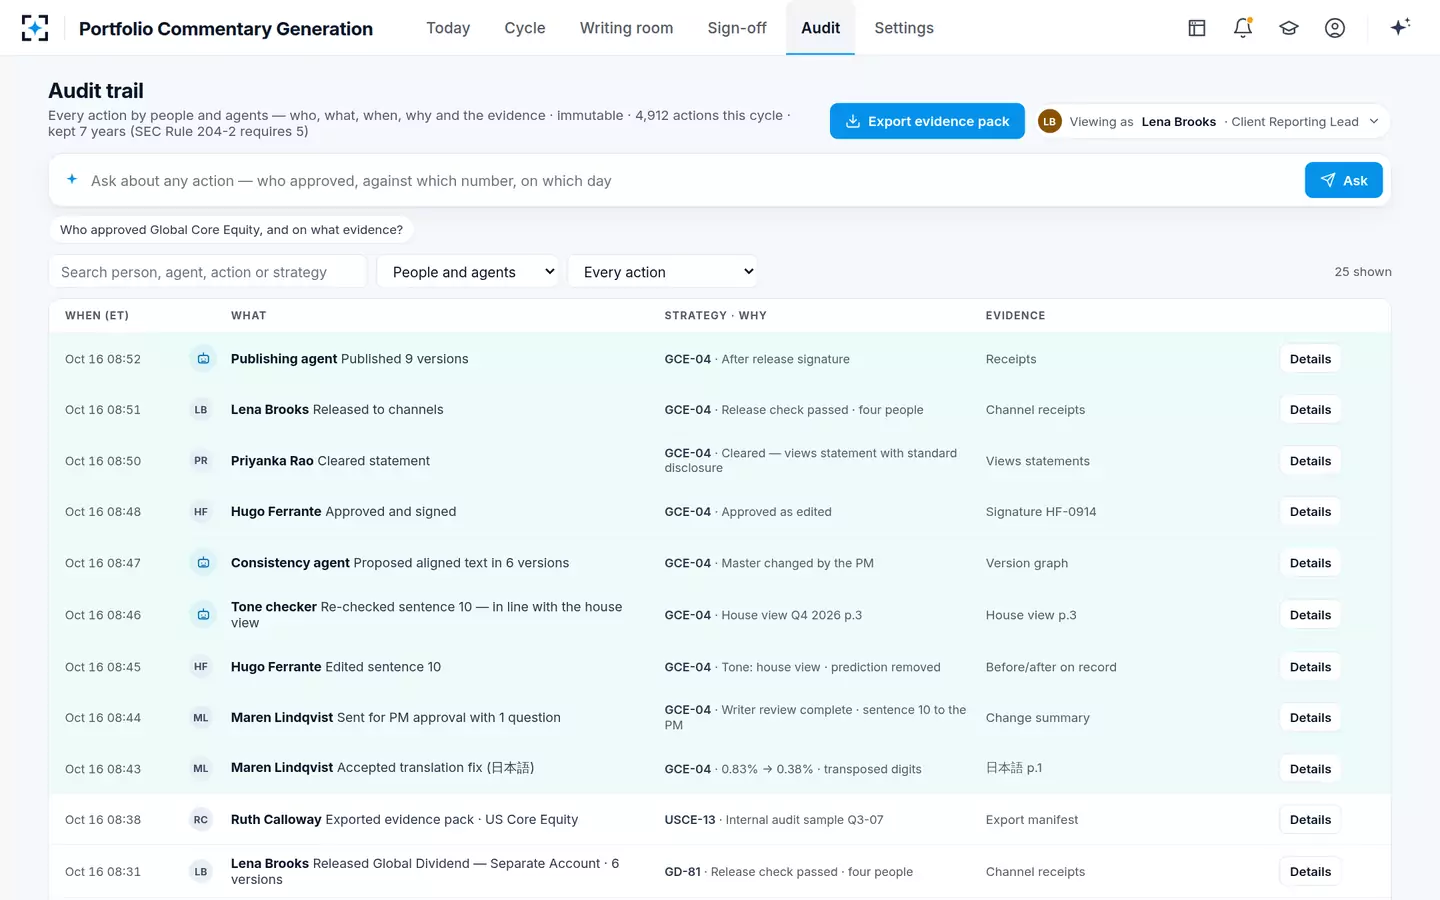1440x900 pixels.
Task: Open the AI assistant sparkle icon
Action: (1400, 27)
